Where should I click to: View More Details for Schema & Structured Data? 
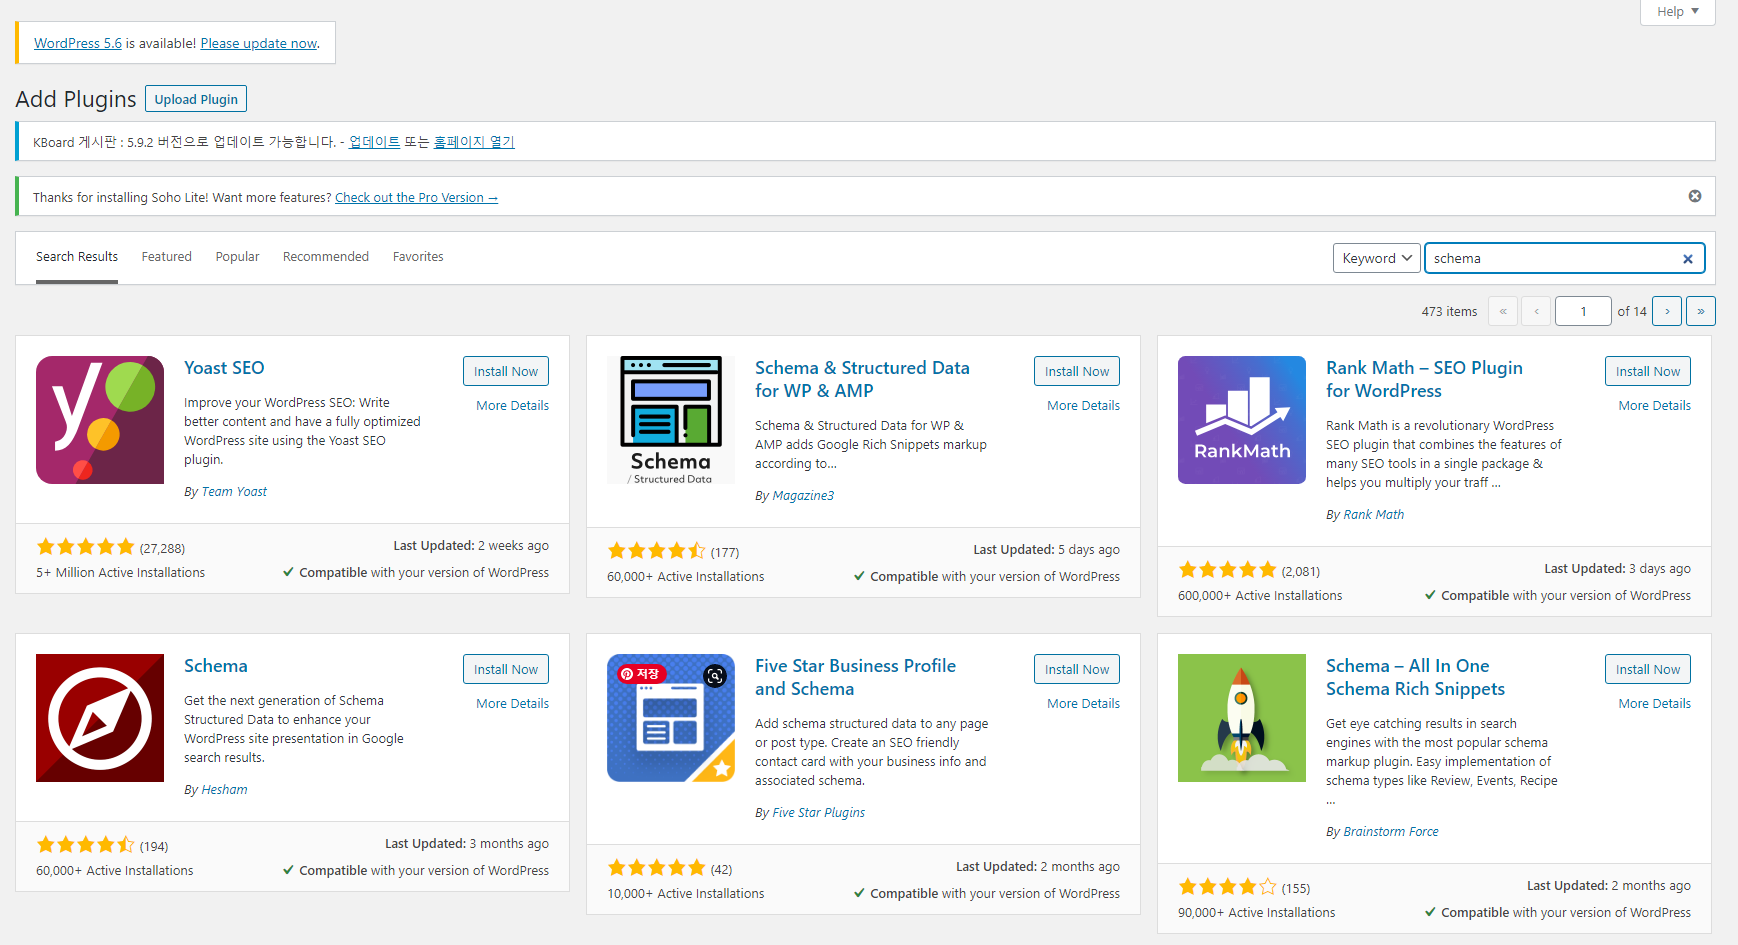click(1084, 406)
